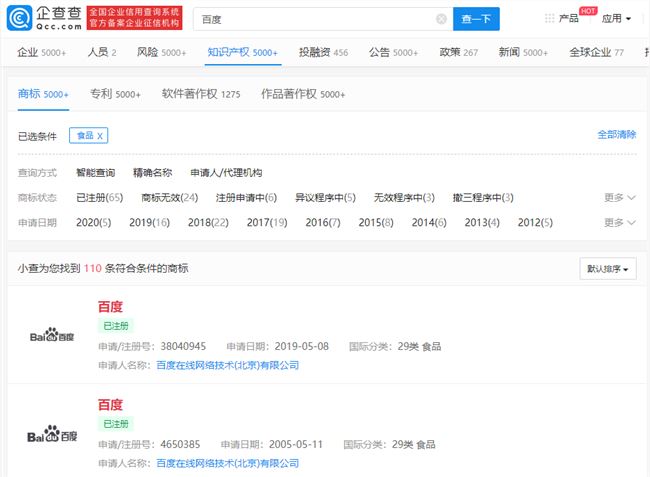Viewport: 650px width, 477px height.
Task: Clear the search box with the X icon
Action: (x=441, y=19)
